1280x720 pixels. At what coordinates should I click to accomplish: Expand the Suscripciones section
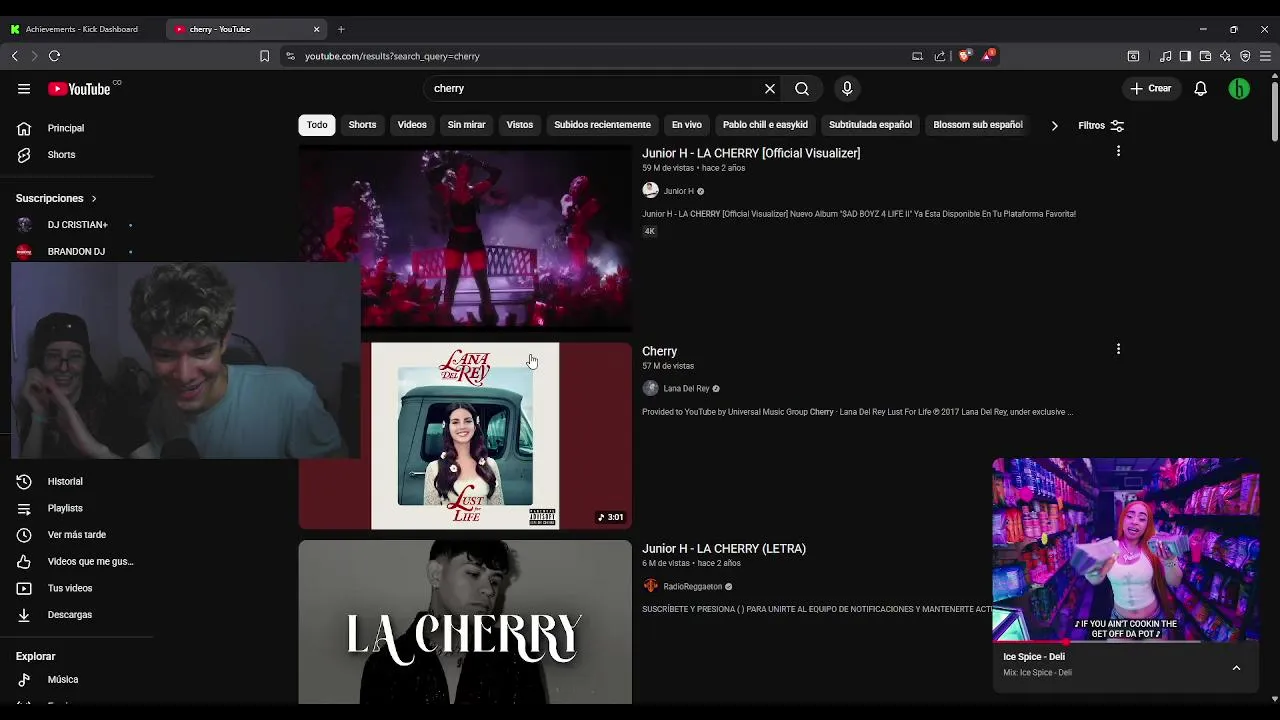[x=56, y=199]
